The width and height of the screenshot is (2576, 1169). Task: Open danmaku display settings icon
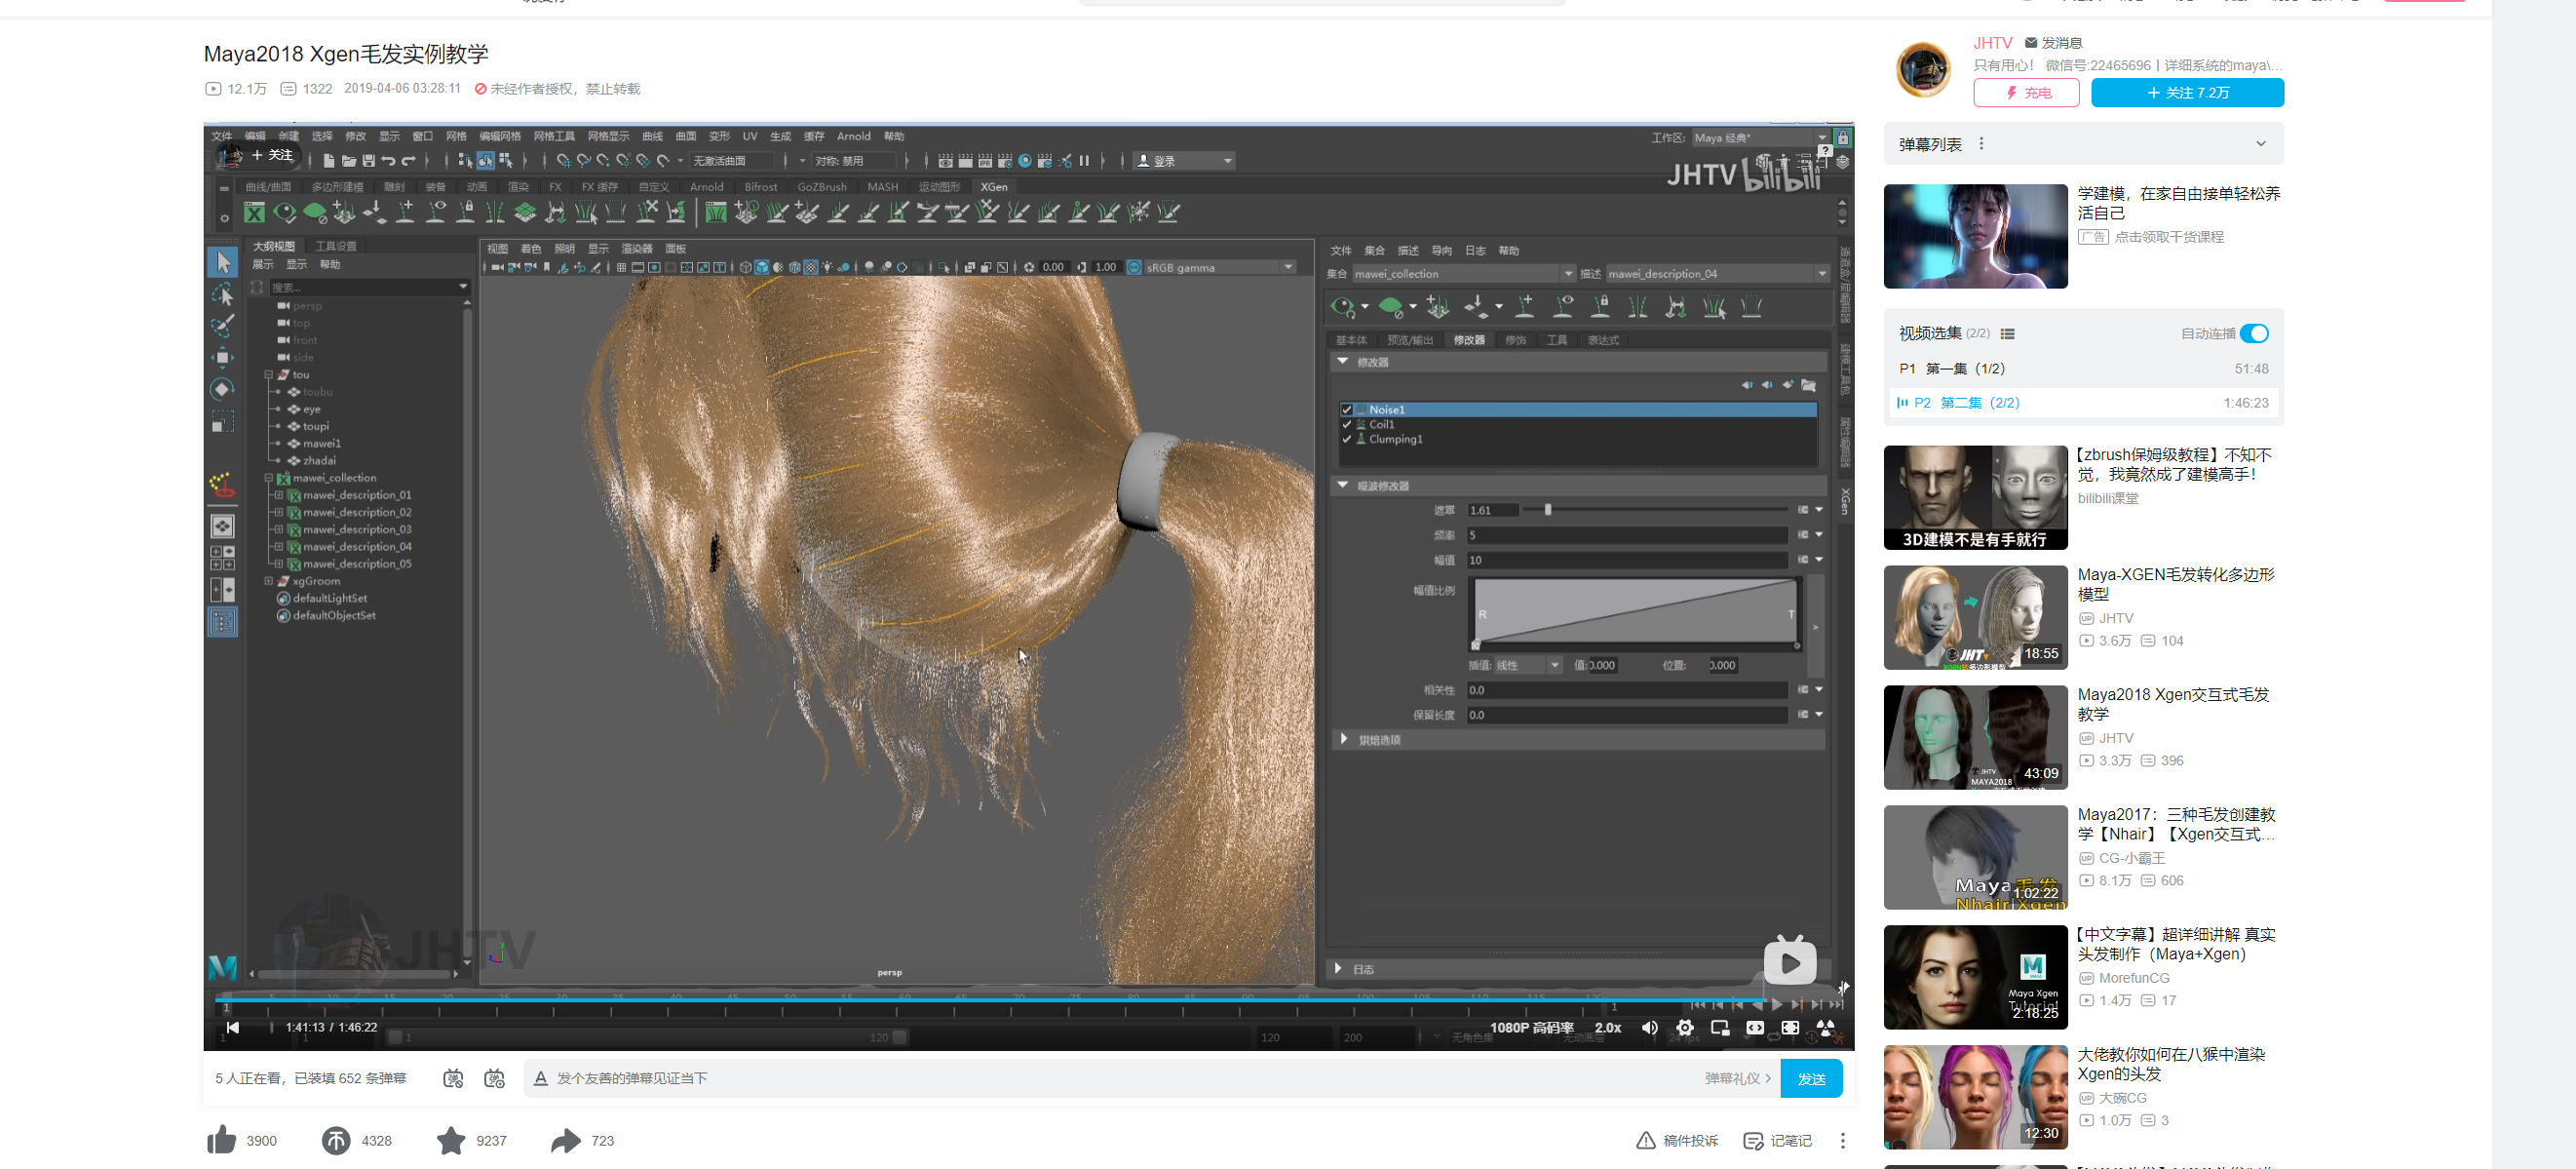[494, 1078]
